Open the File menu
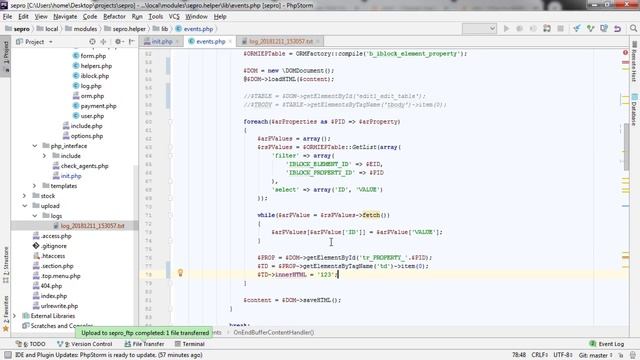This screenshot has height=360, width=640. point(7,16)
